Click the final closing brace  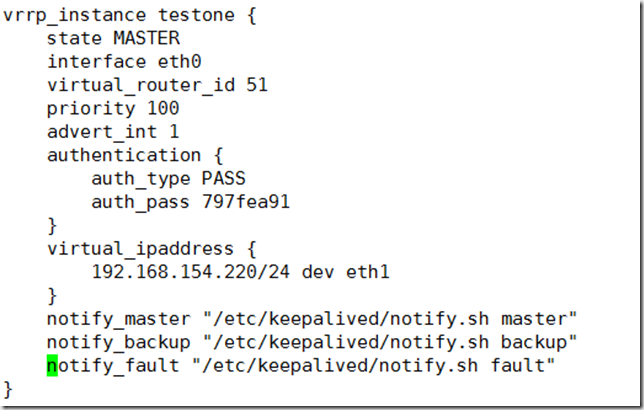tap(9, 388)
